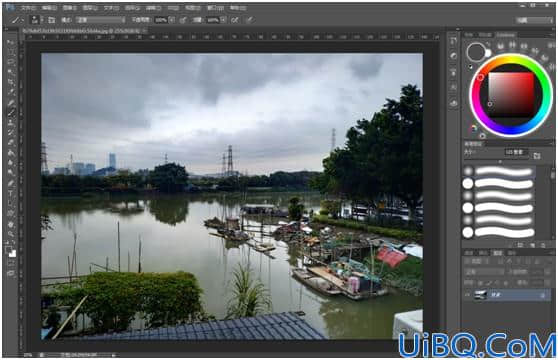The height and width of the screenshot is (360, 558).
Task: Select the highlighted first brush preset stroke
Action: pyautogui.click(x=504, y=171)
